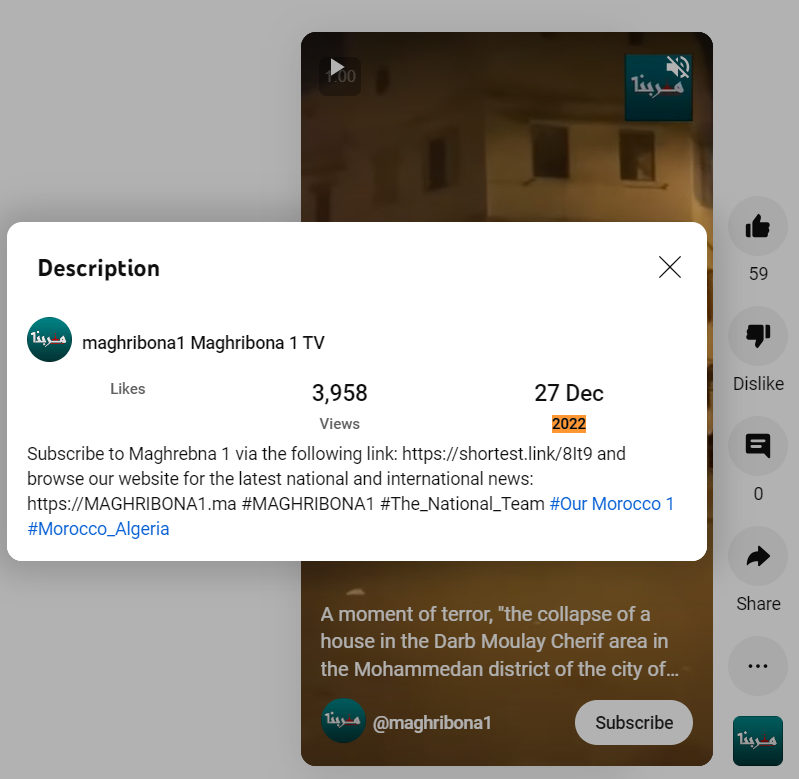
Task: Open the #Our Morocco 1 hashtag link
Action: pos(611,504)
